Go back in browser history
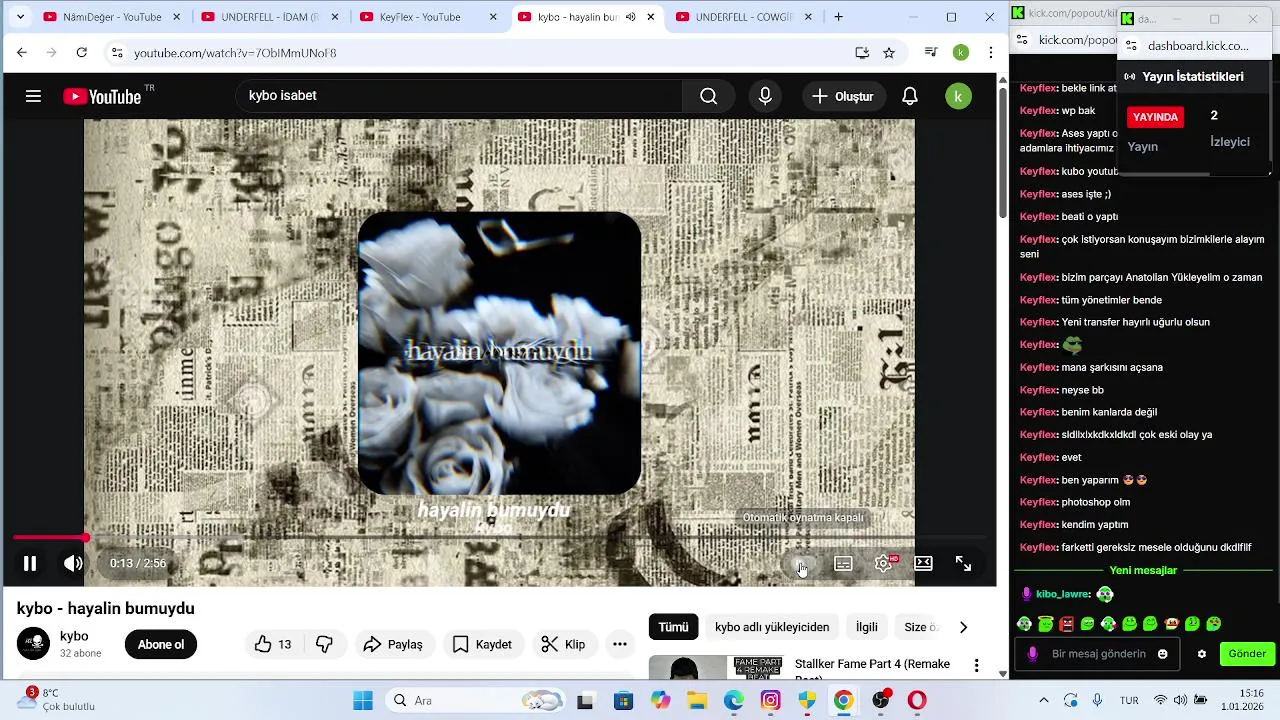This screenshot has width=1280, height=720. 22,53
